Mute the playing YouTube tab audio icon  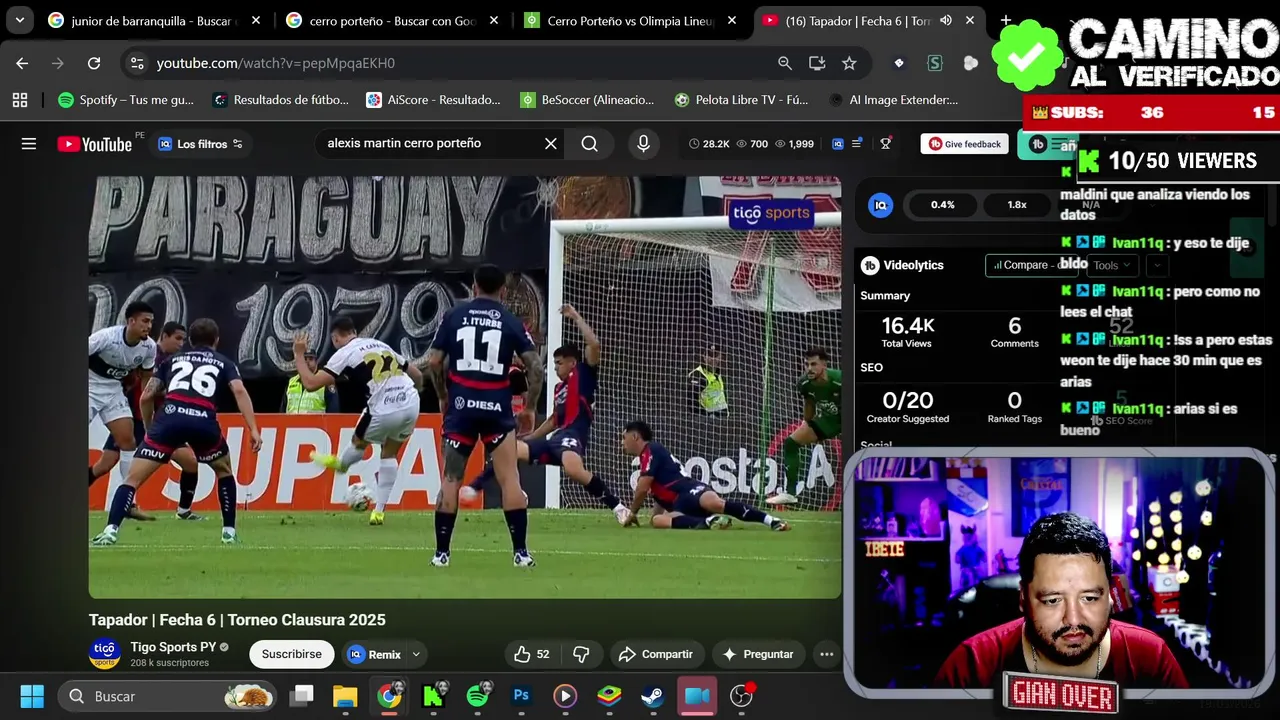(946, 20)
